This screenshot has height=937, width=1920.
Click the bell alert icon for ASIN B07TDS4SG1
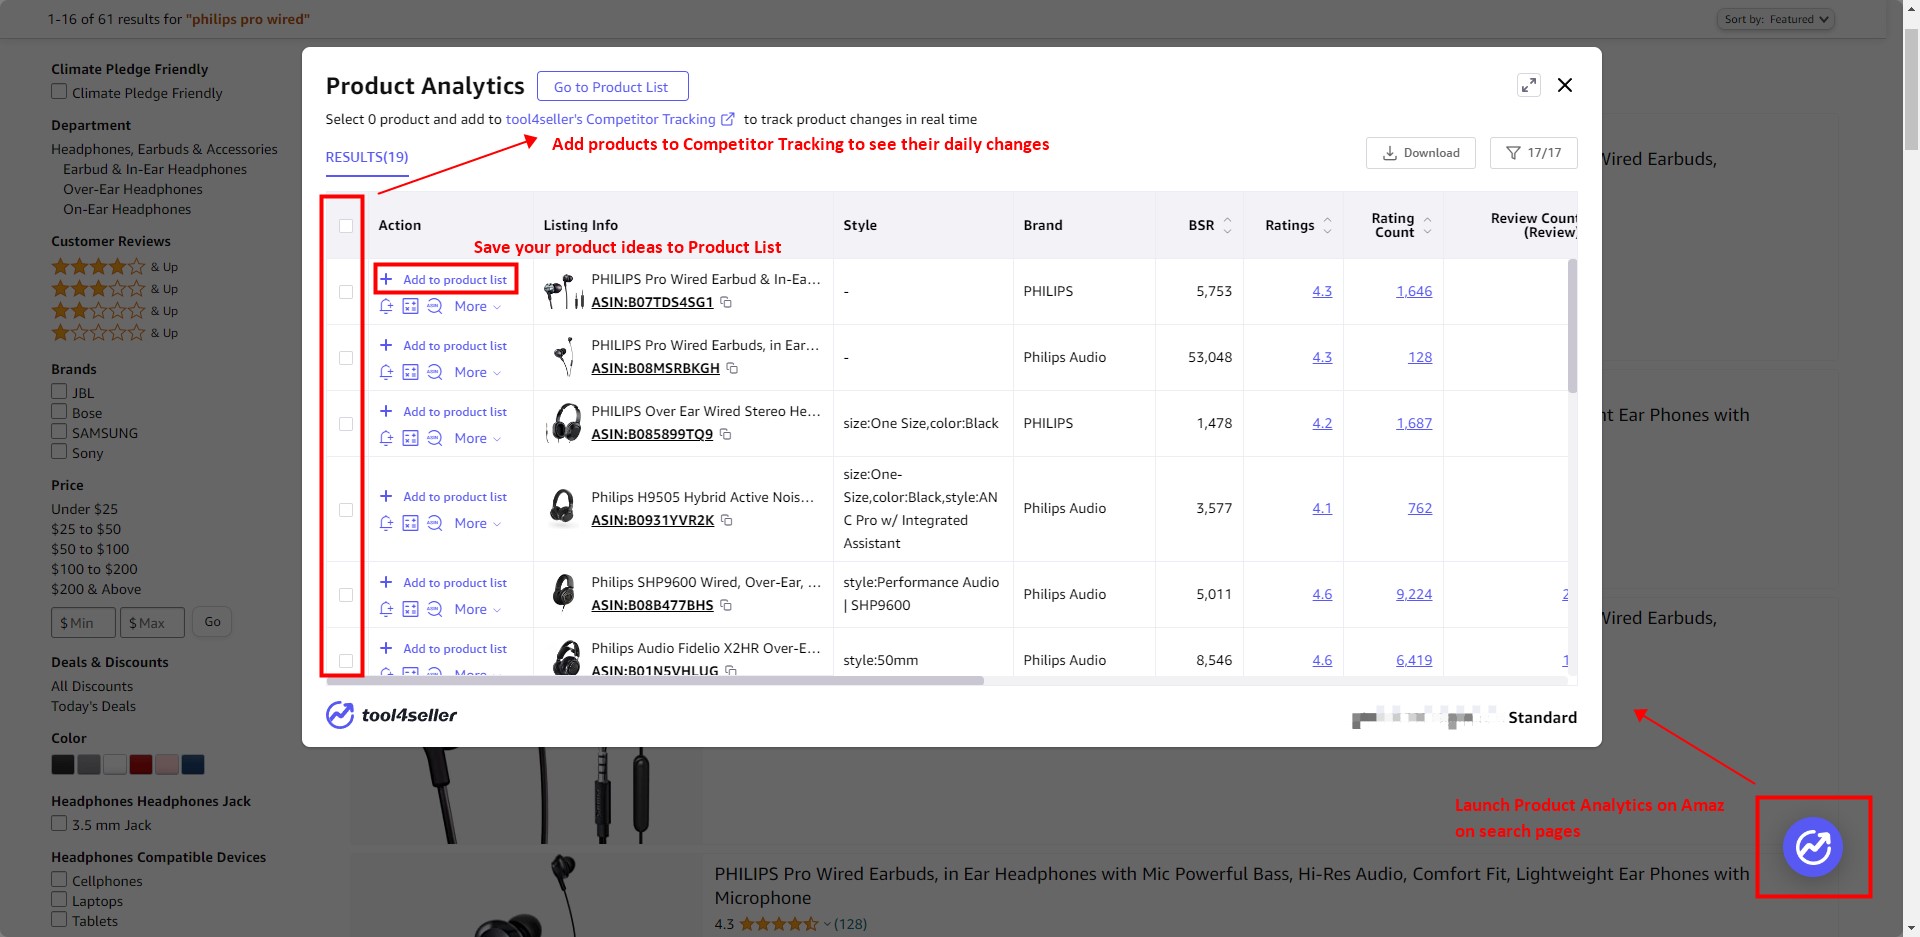coord(386,306)
